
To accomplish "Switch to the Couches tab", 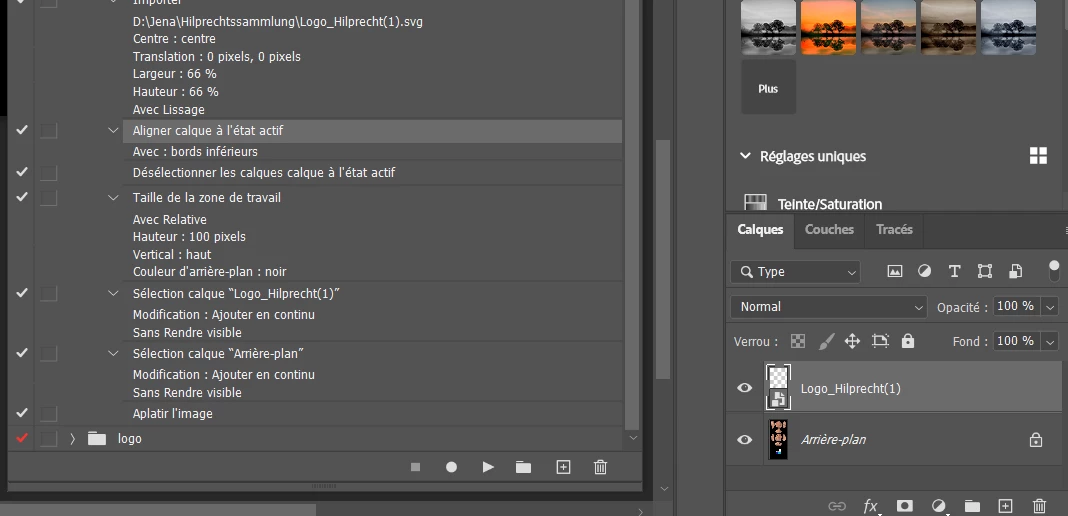I will coord(829,229).
